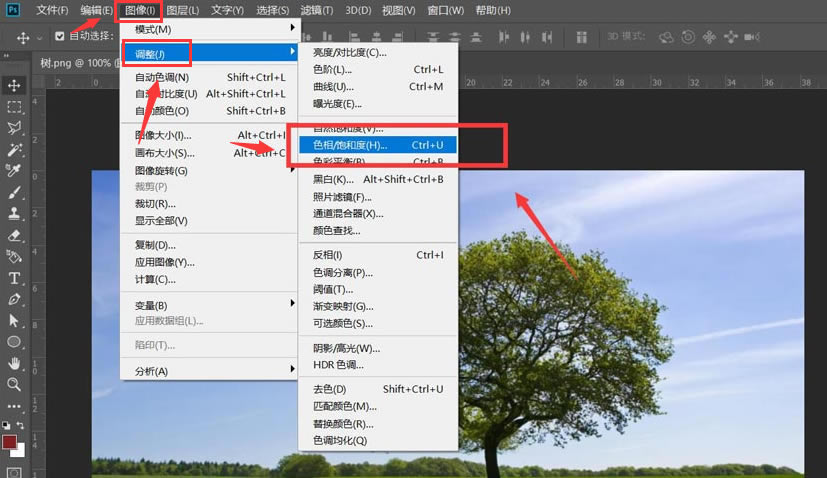Swap foreground and background colors

(x=20, y=425)
